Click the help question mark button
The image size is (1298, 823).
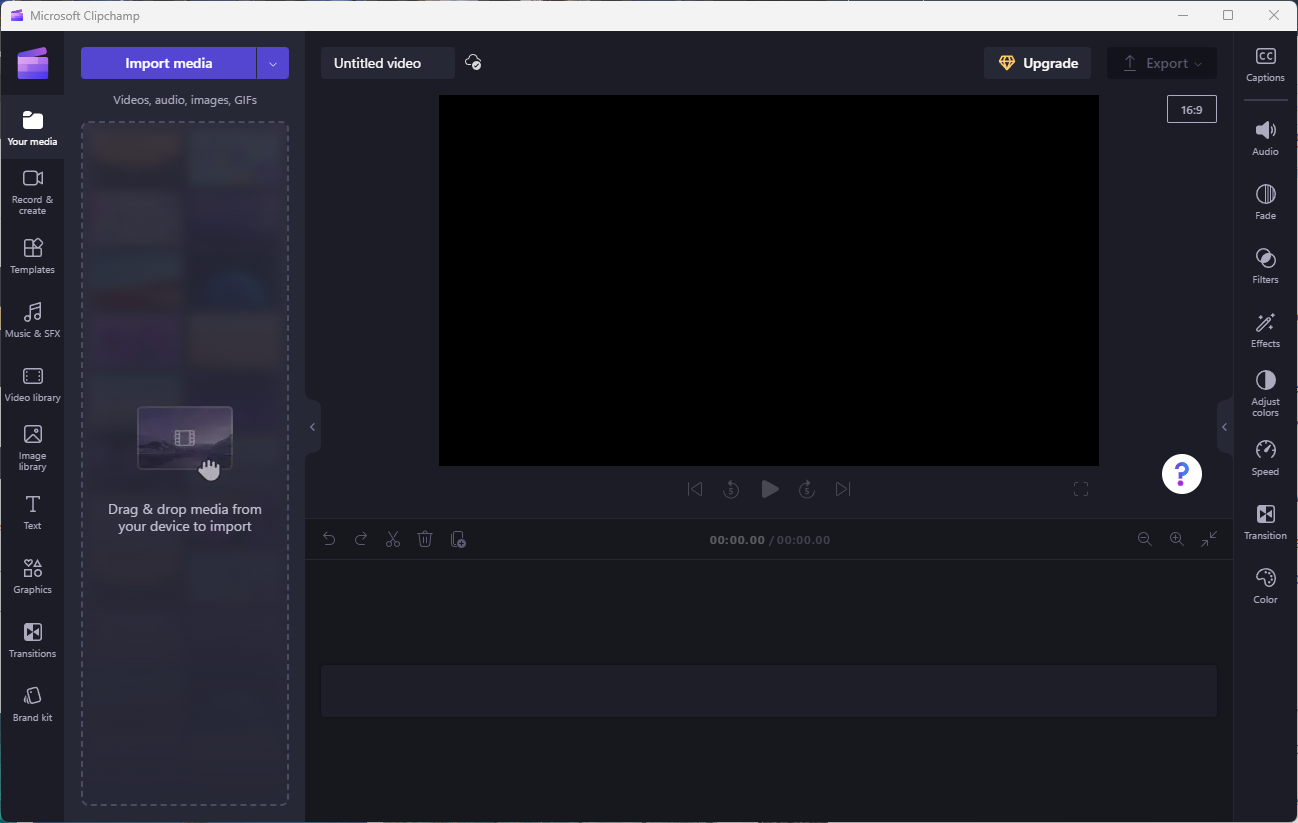point(1182,473)
